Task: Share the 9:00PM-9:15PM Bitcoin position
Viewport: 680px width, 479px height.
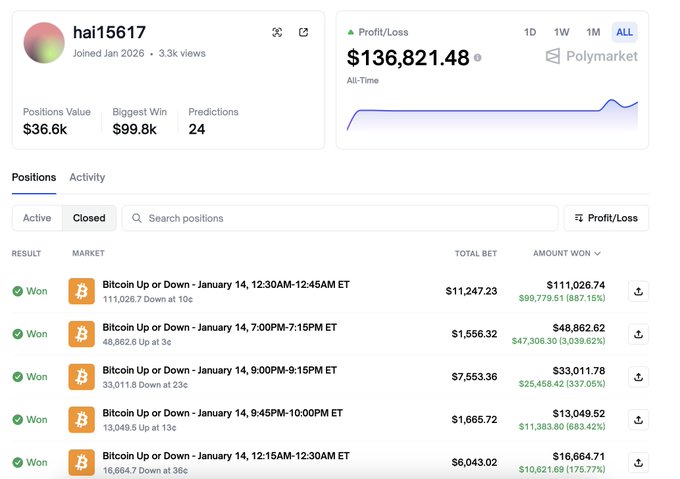Action: [x=638, y=377]
